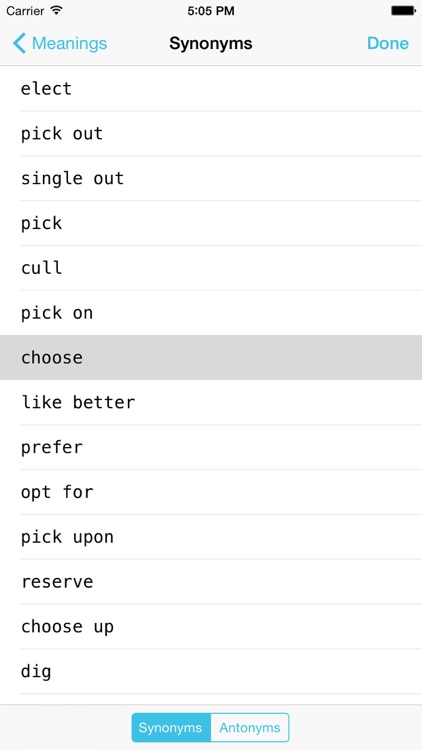Screen dimensions: 422x750
Task: Tap the "pick" list entry
Action: [211, 223]
